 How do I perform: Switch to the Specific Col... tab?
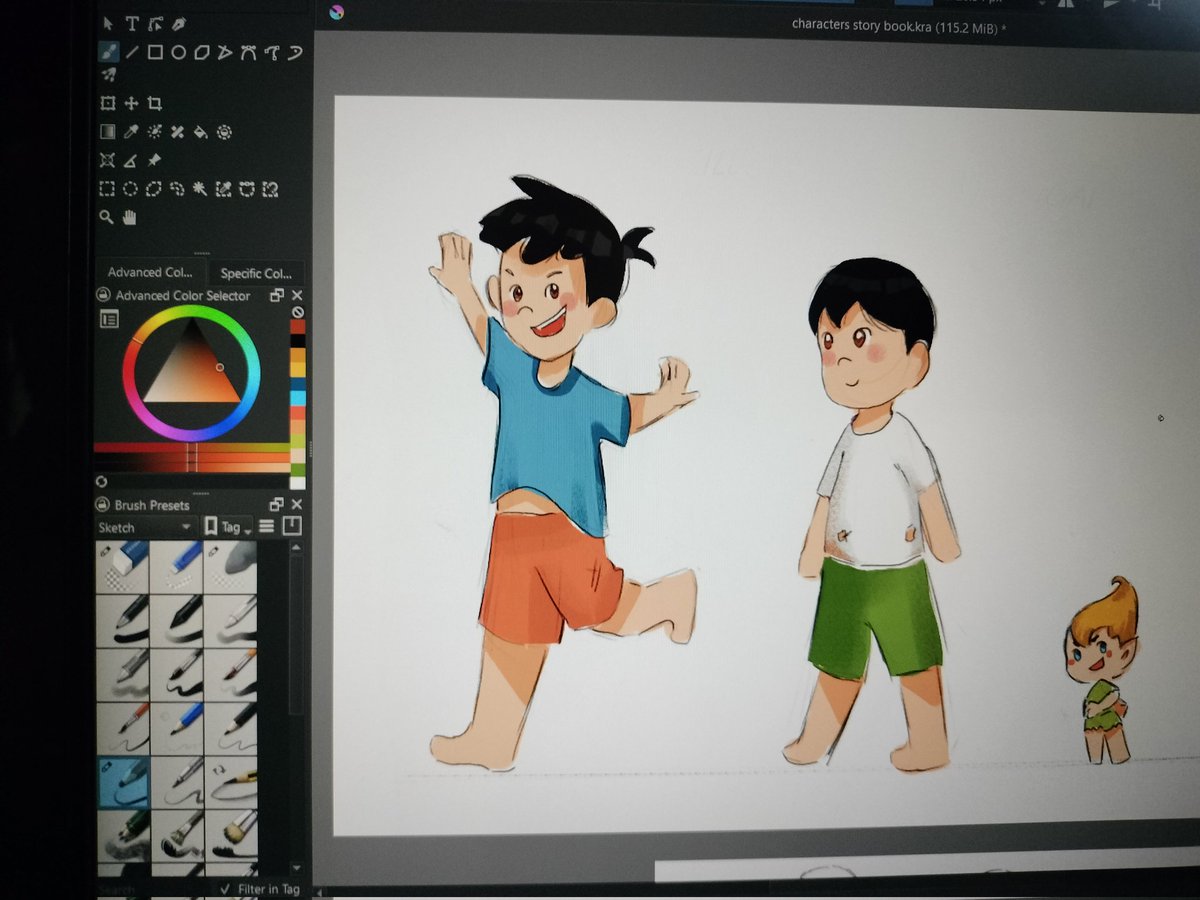[255, 273]
